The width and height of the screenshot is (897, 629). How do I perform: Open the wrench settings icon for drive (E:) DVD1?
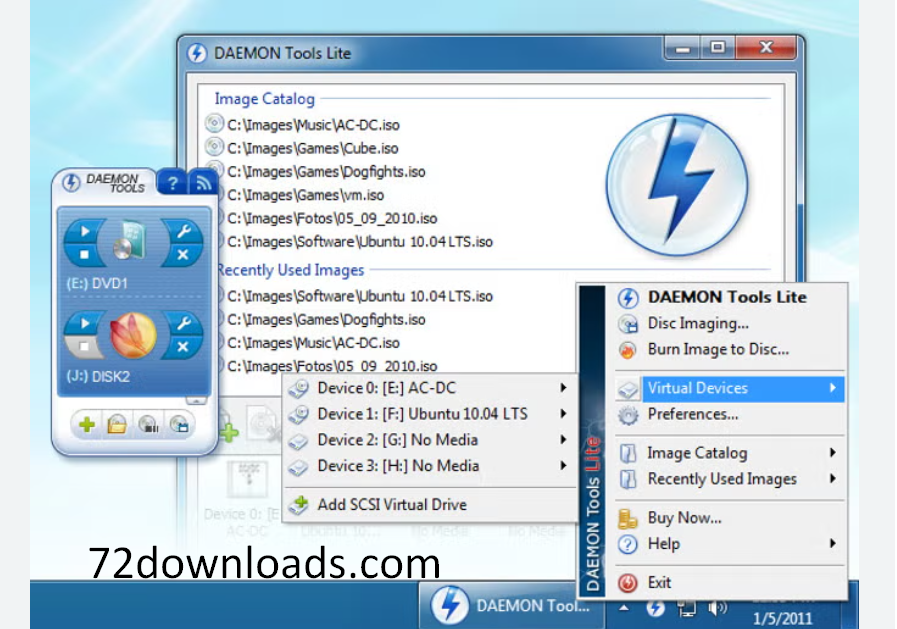click(x=182, y=232)
